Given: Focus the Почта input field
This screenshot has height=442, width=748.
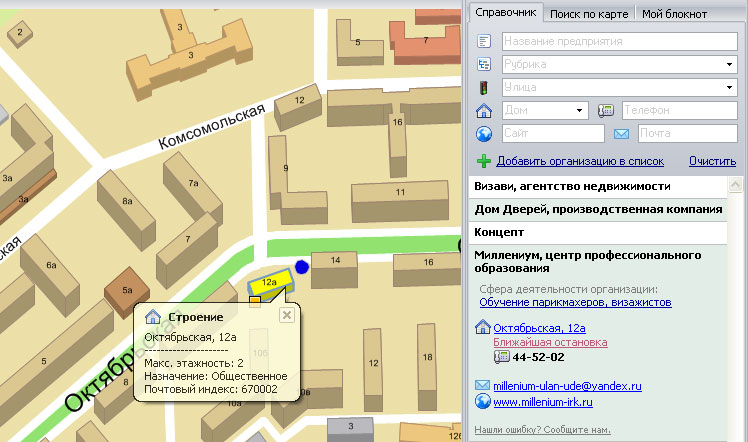Looking at the screenshot, I should pyautogui.click(x=687, y=133).
